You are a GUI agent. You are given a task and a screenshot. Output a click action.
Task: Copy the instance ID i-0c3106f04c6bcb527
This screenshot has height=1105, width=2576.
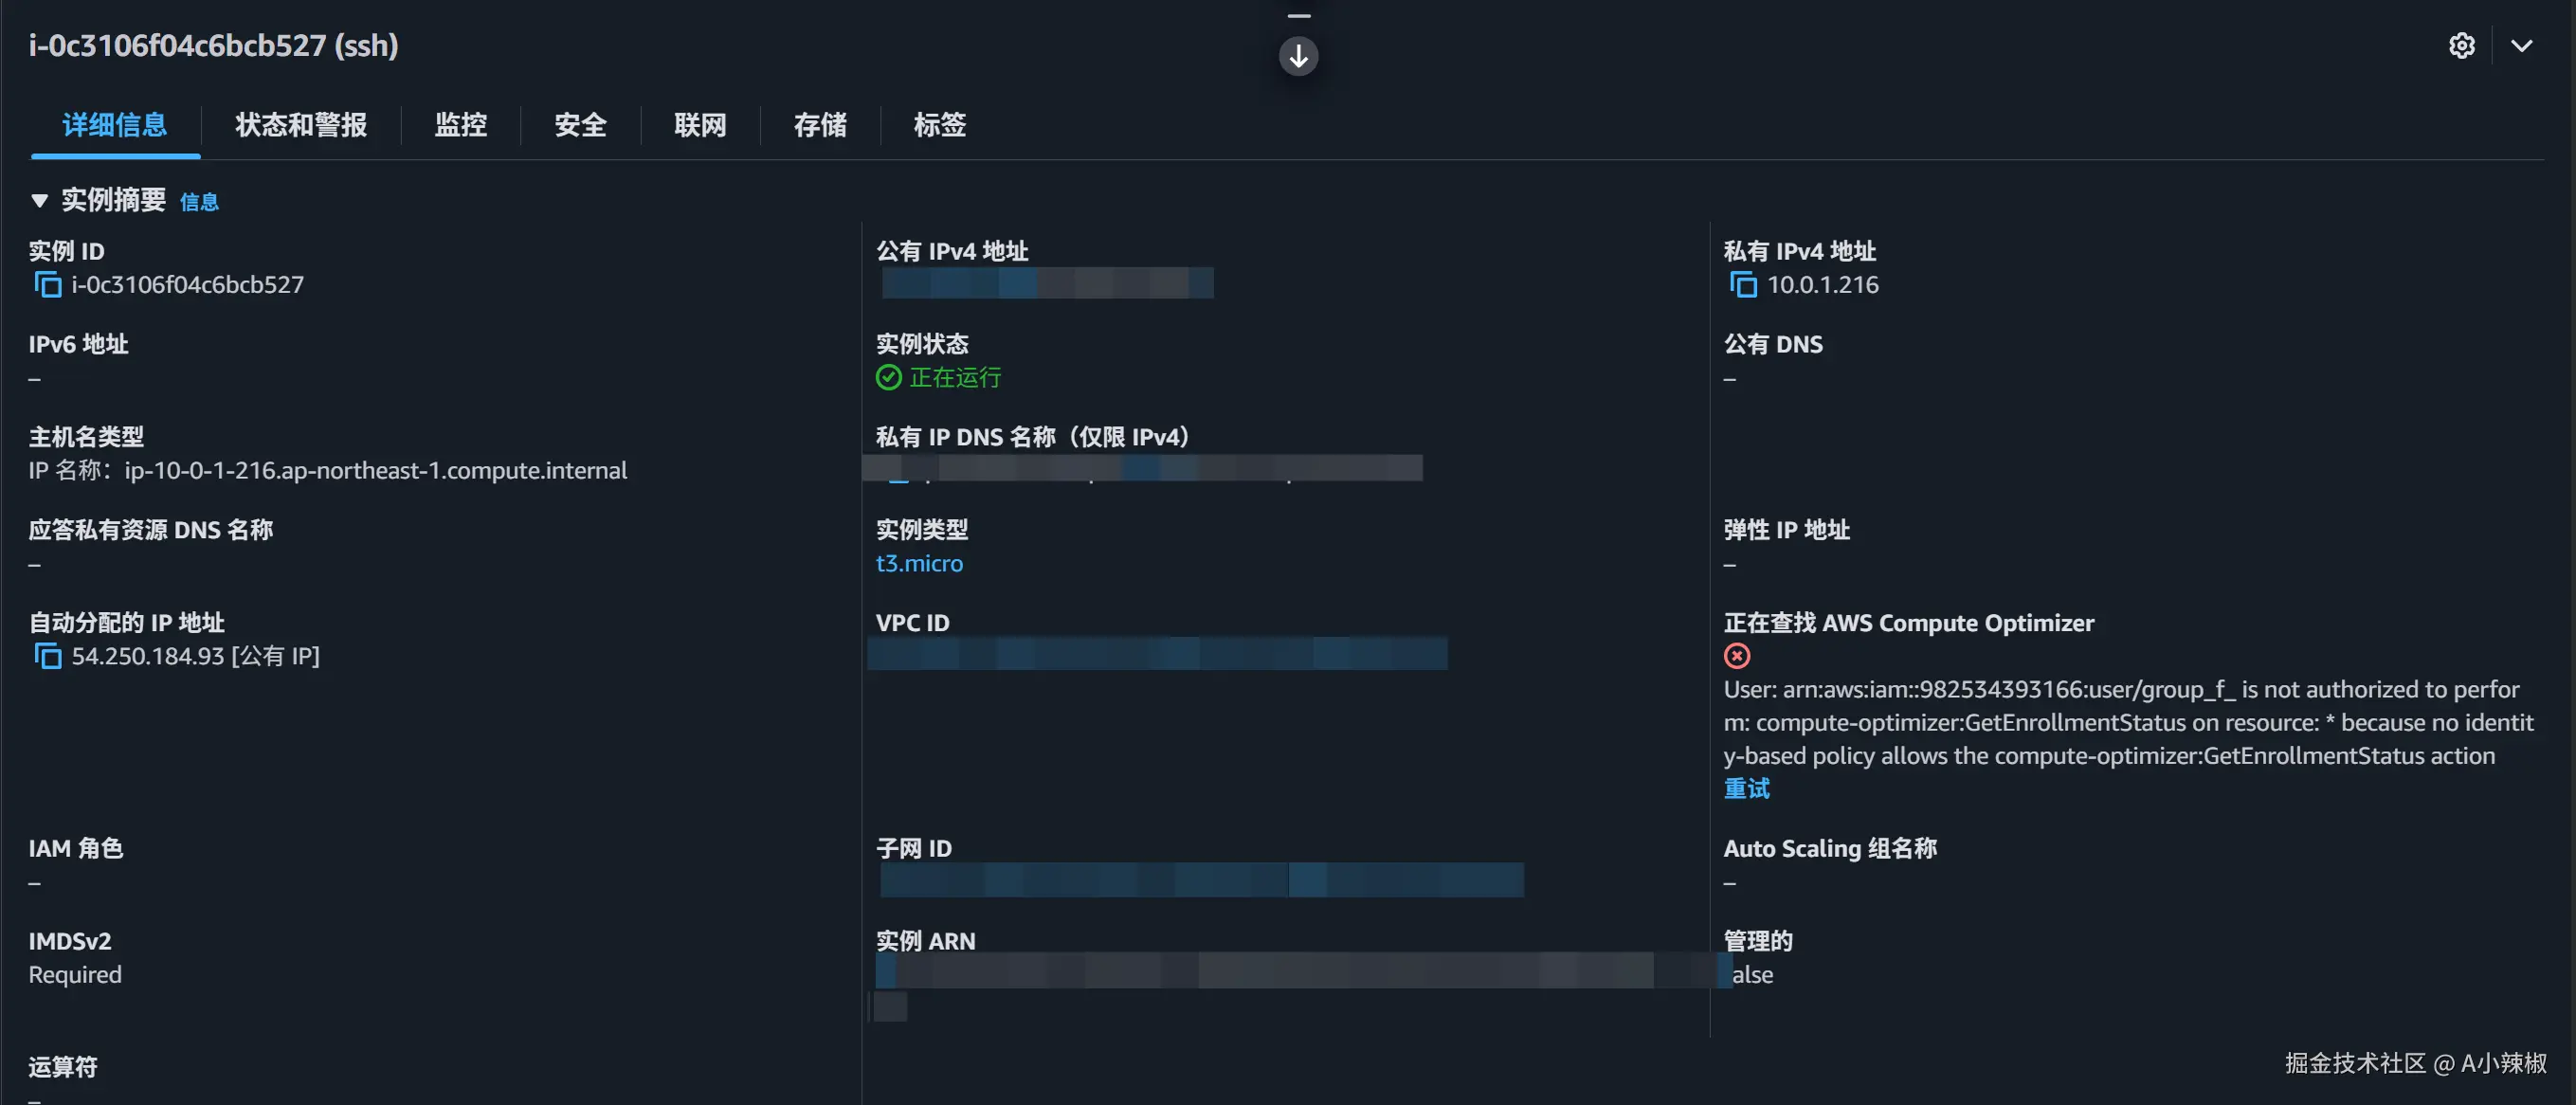(x=47, y=285)
